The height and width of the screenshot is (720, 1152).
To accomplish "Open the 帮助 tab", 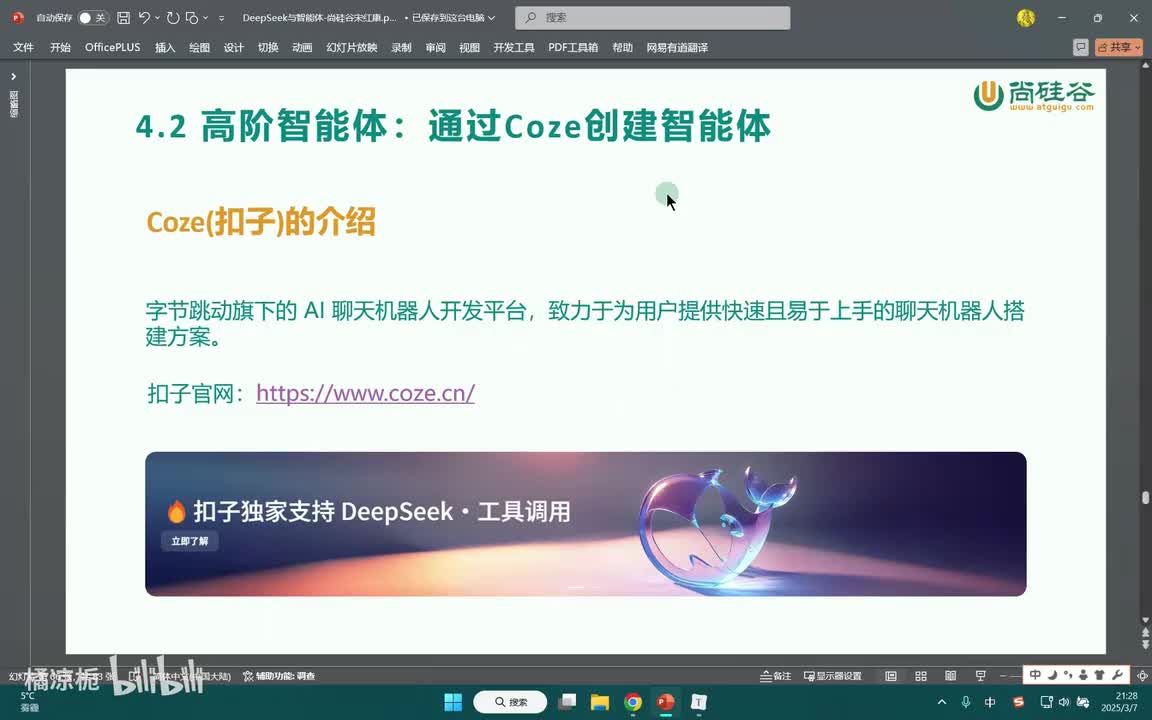I will point(622,47).
